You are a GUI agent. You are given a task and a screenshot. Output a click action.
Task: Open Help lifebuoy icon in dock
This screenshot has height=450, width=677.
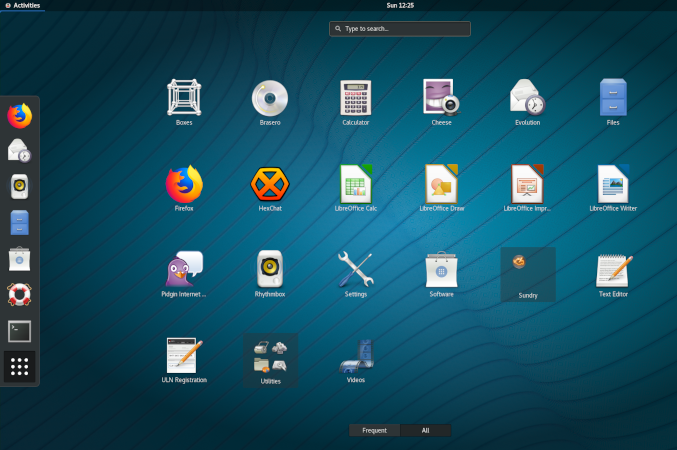(x=19, y=295)
